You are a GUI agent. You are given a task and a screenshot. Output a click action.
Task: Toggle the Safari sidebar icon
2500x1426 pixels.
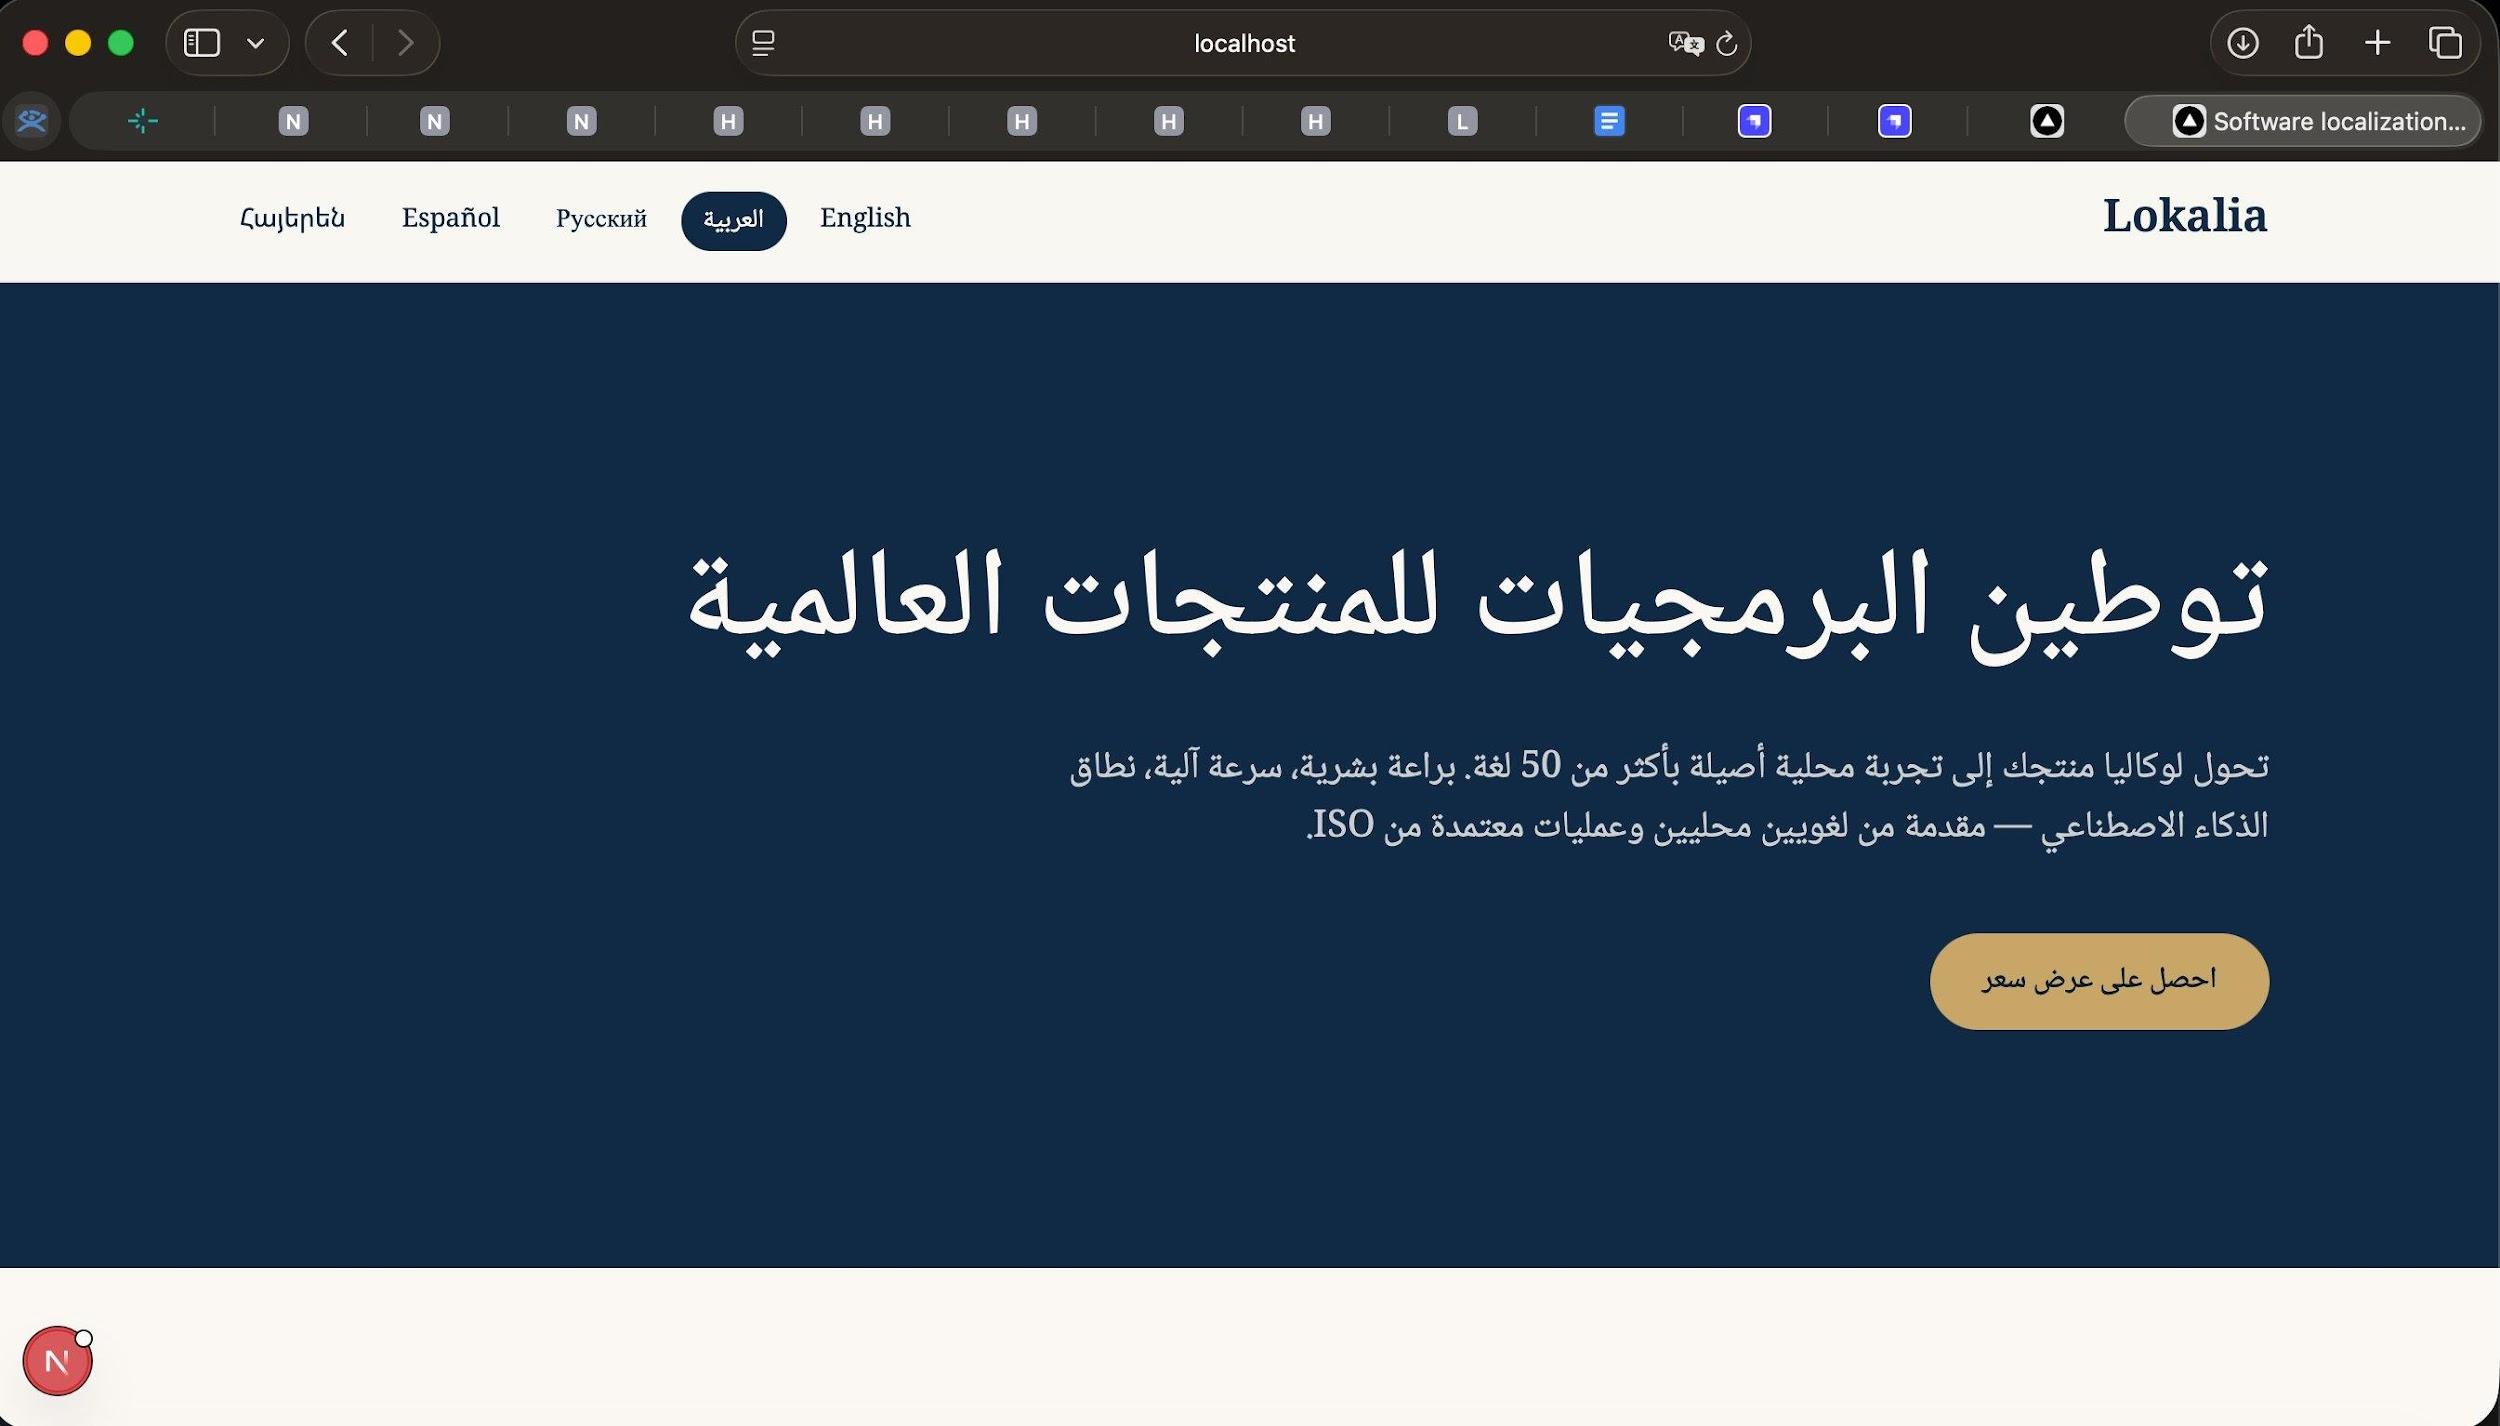[x=202, y=43]
